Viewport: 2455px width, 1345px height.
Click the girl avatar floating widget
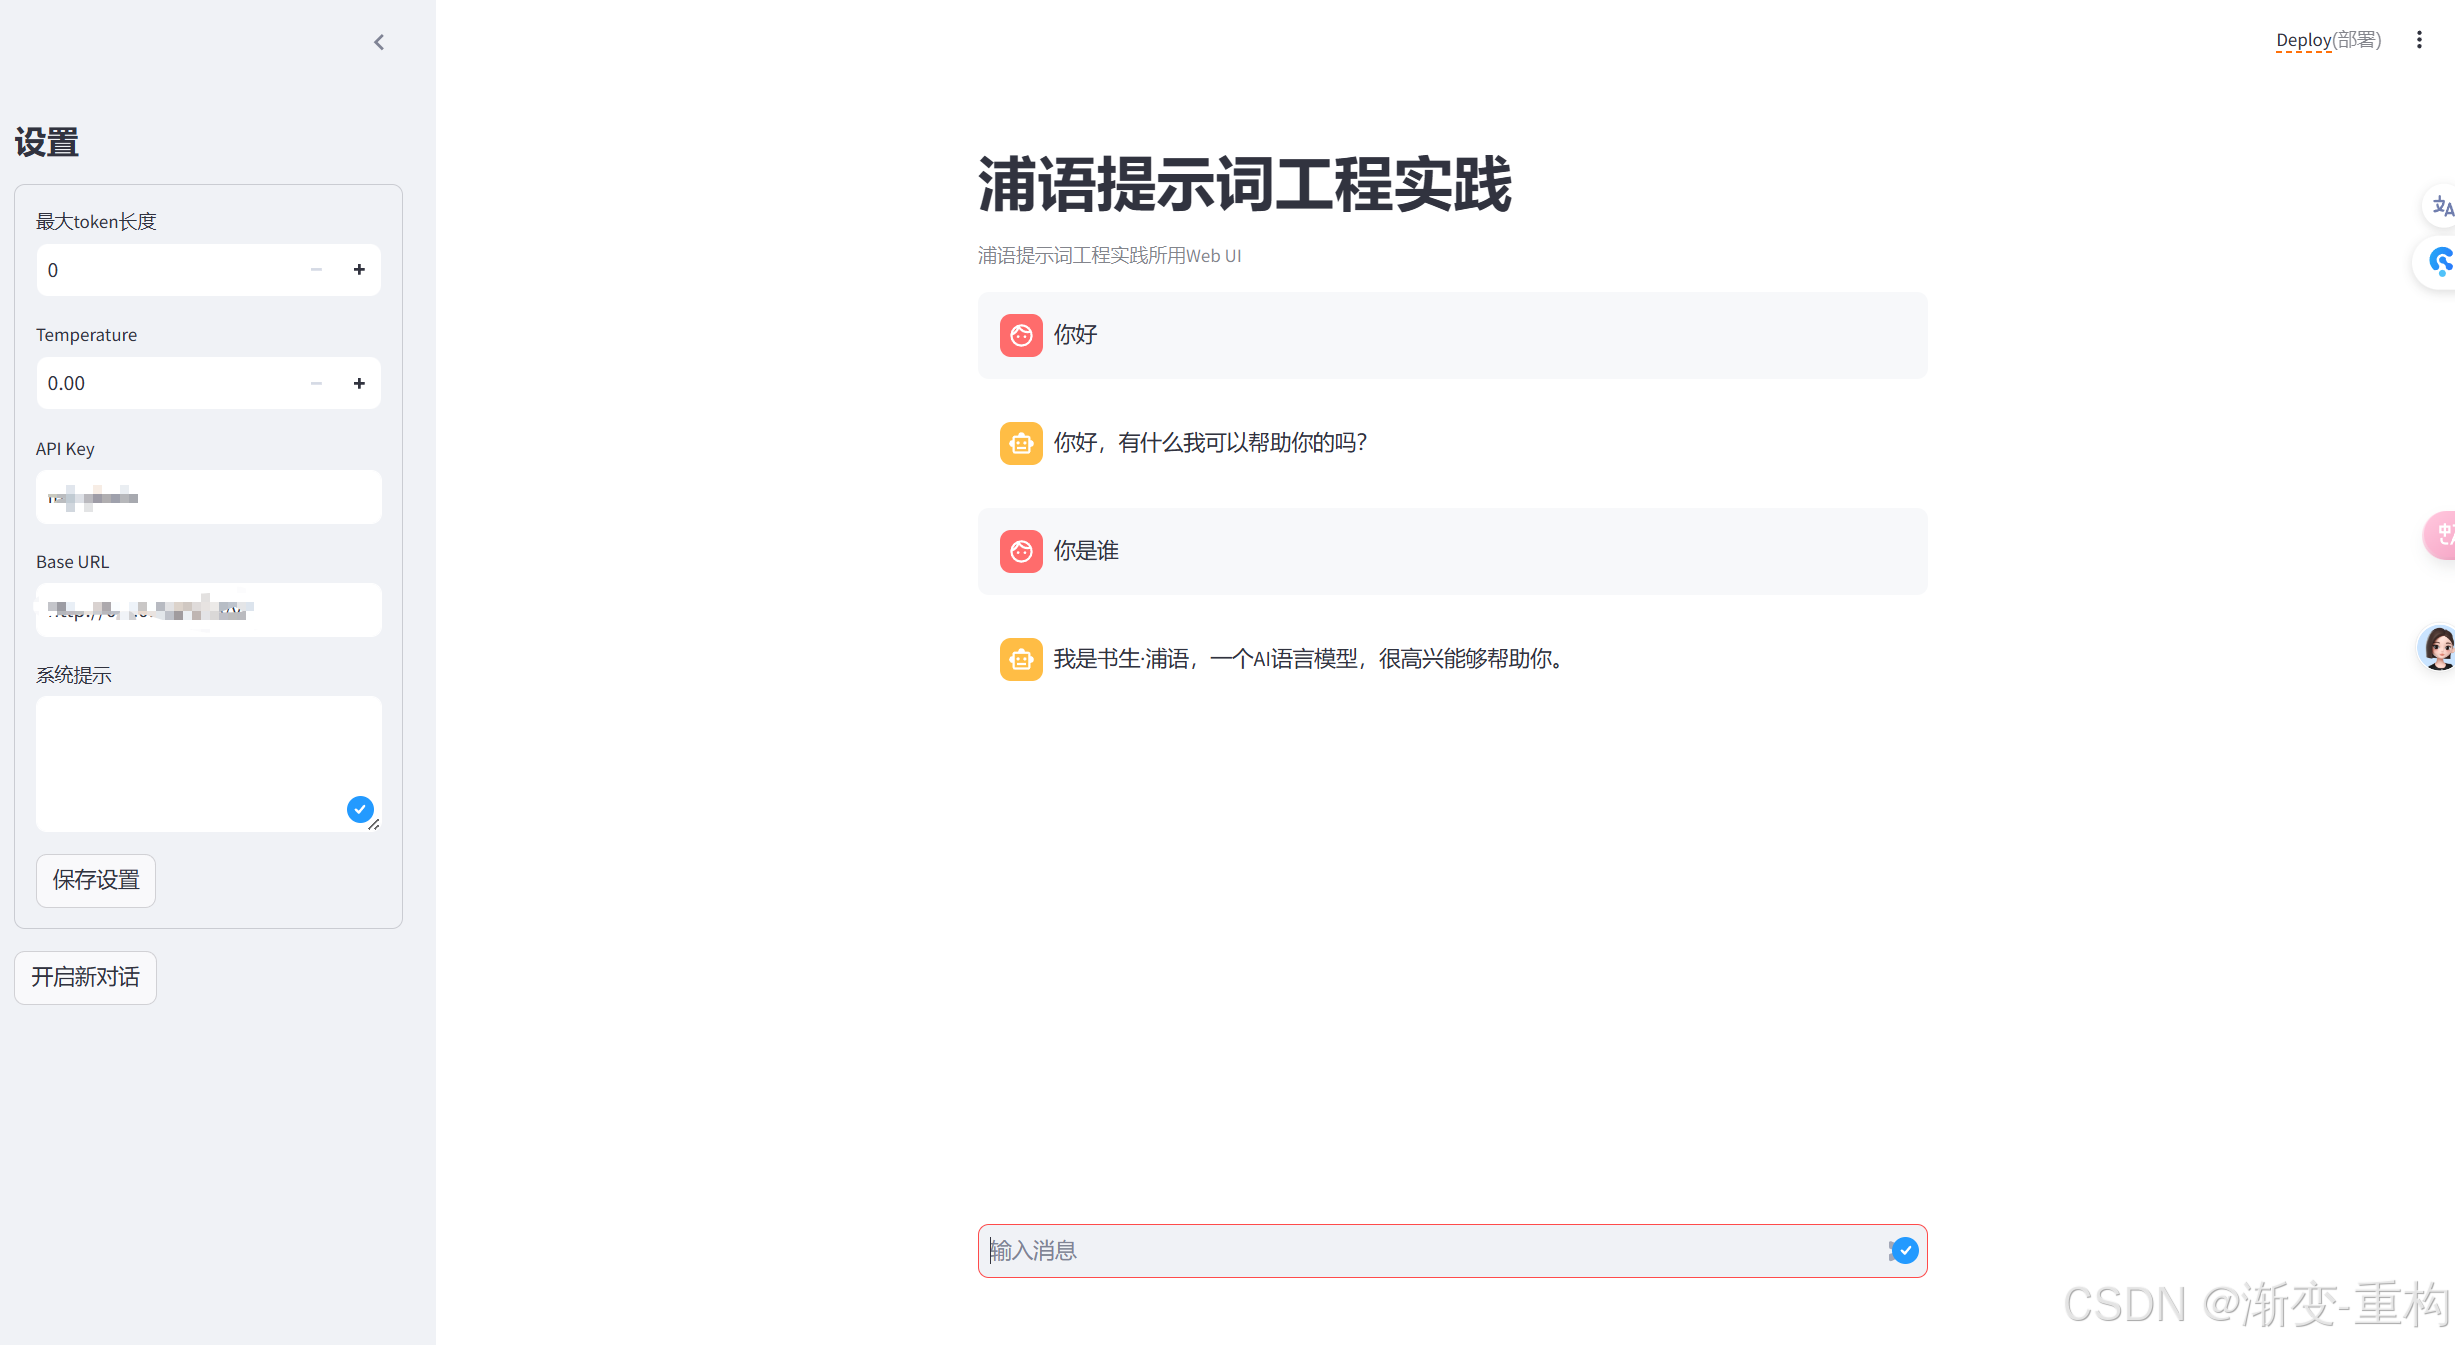[2438, 648]
